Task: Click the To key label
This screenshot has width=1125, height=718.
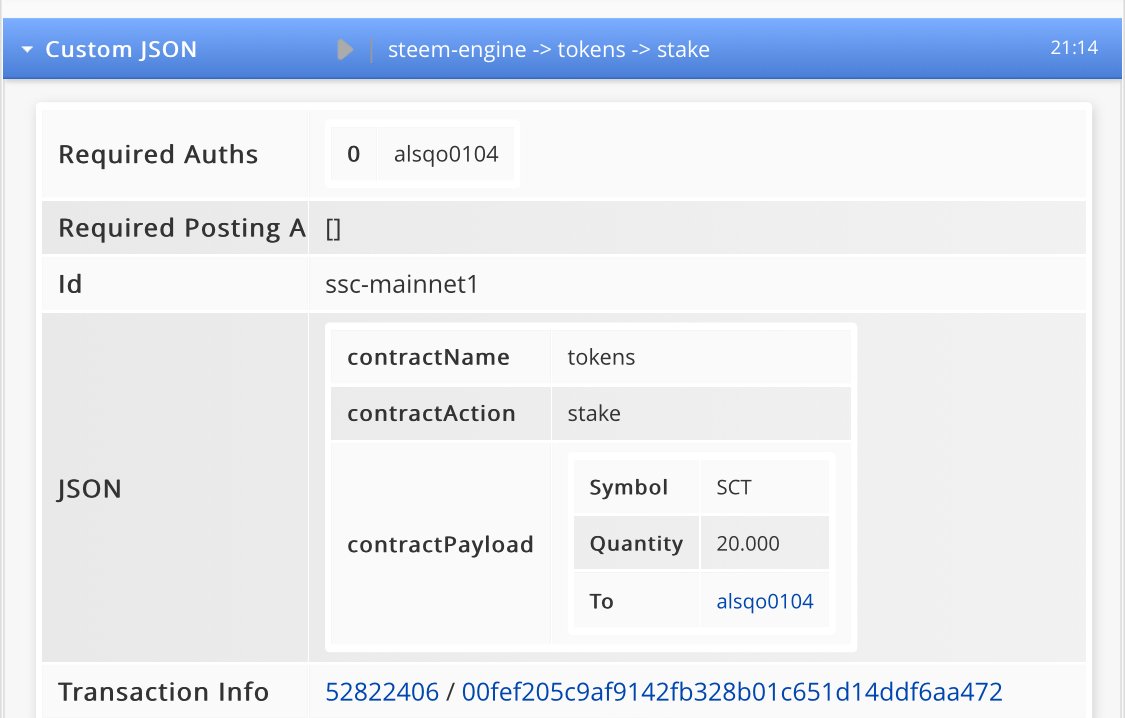Action: 601,601
